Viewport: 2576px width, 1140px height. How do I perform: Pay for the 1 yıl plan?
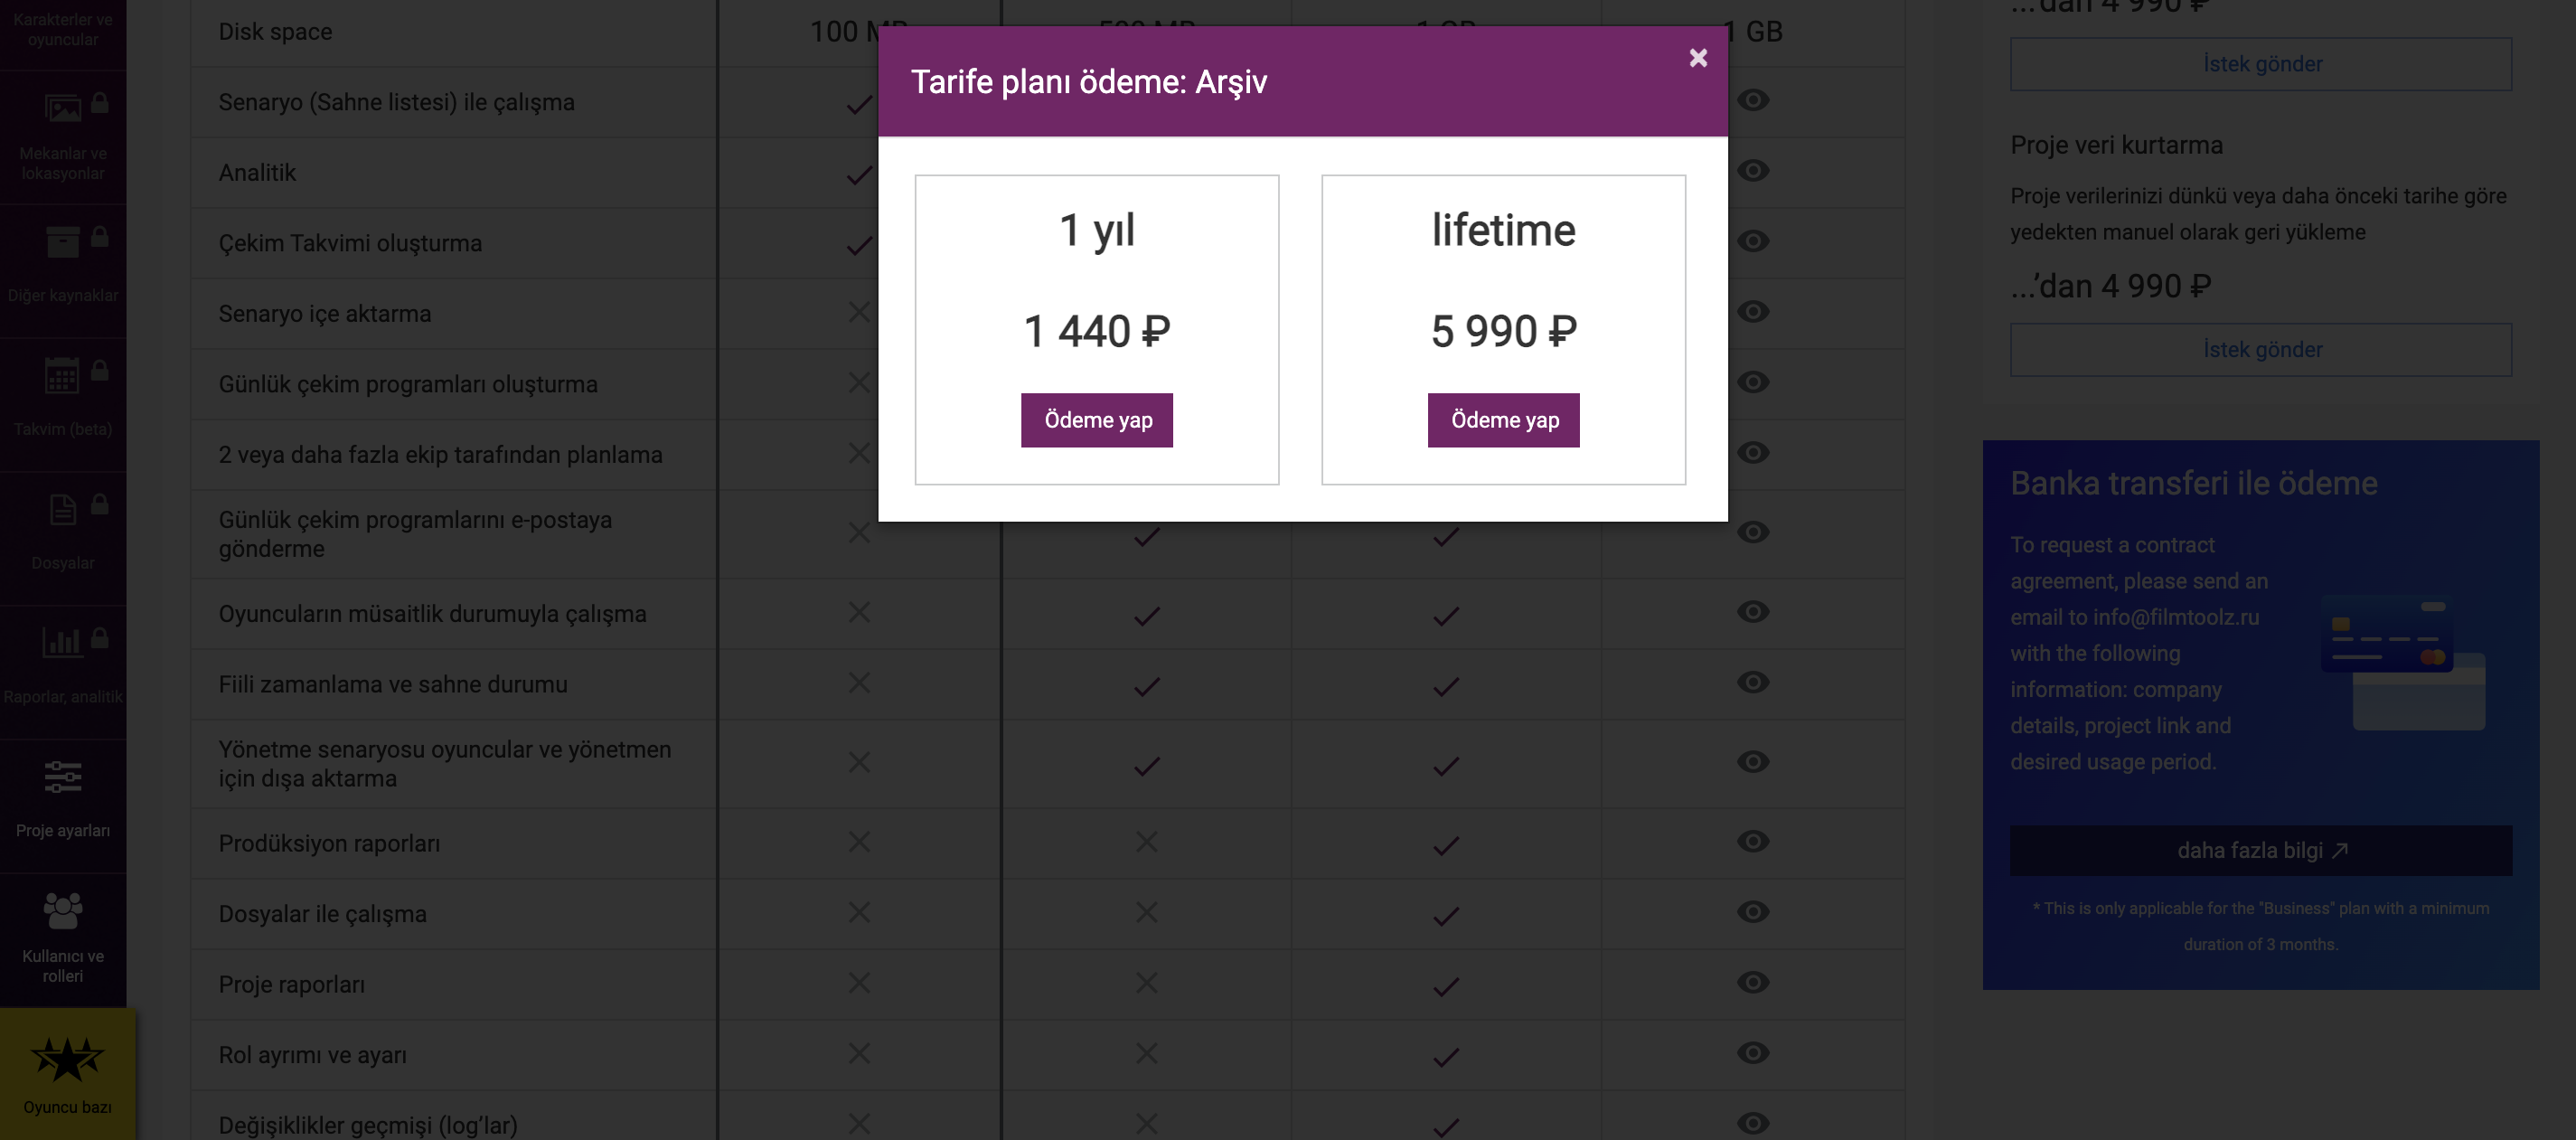click(1097, 420)
